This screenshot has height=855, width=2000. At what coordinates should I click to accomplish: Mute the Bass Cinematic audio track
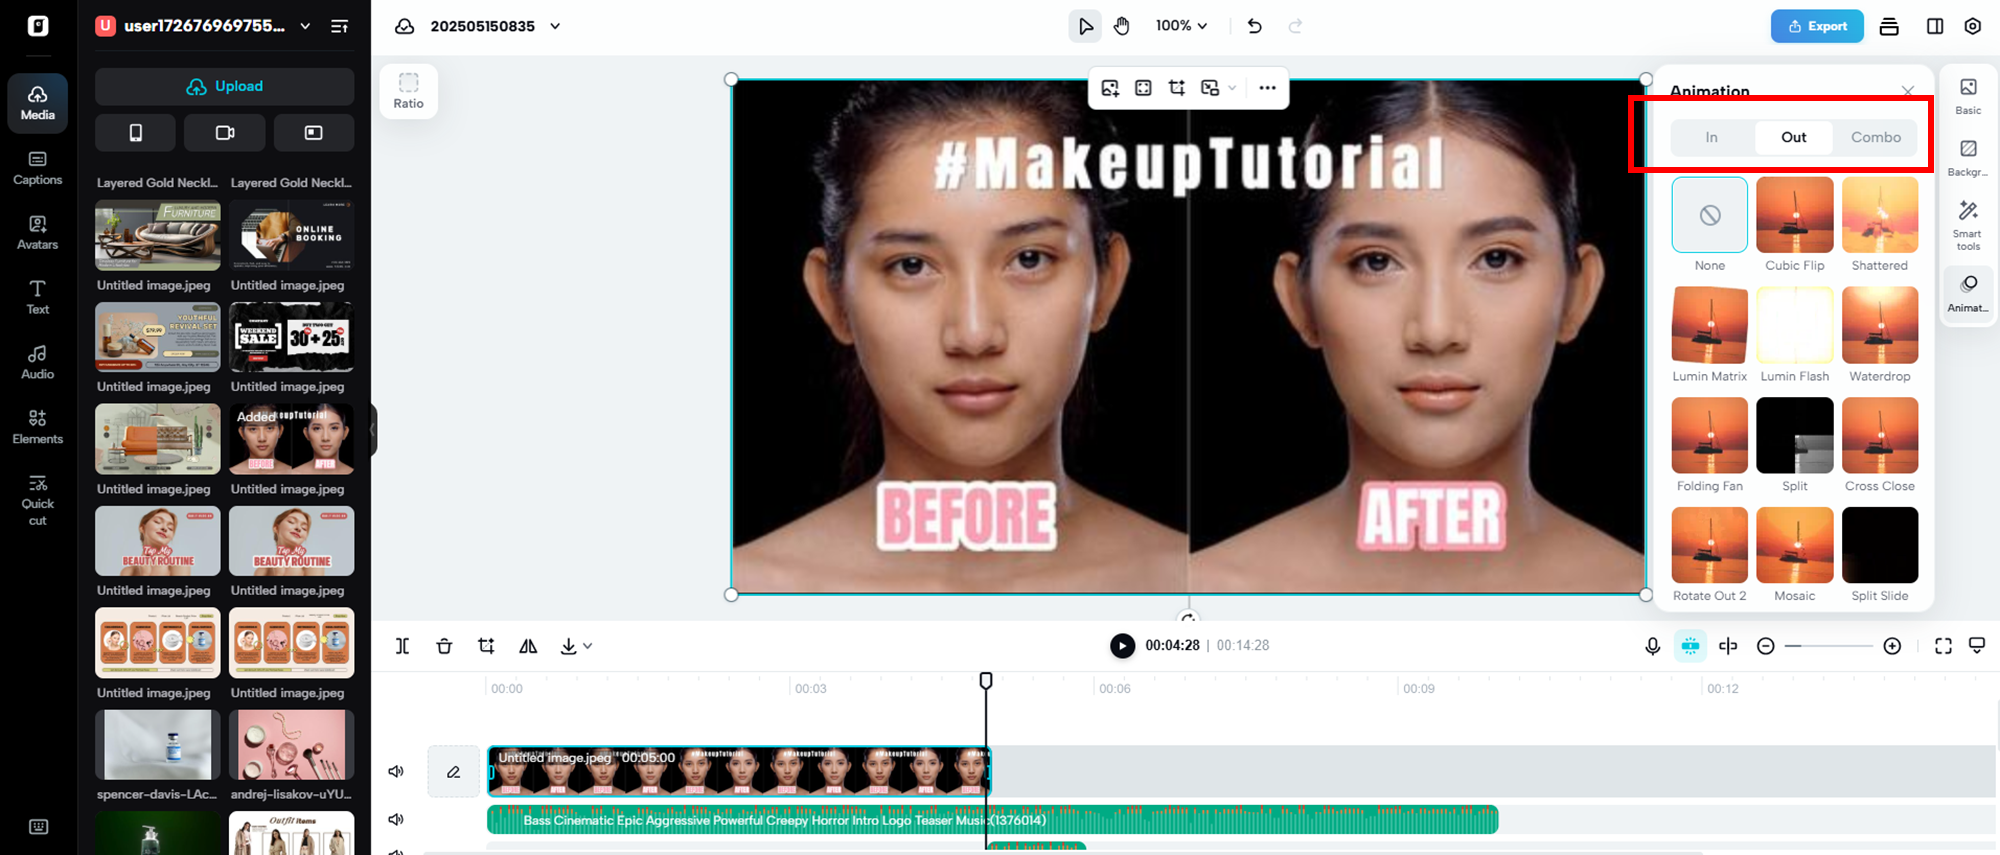click(x=396, y=819)
